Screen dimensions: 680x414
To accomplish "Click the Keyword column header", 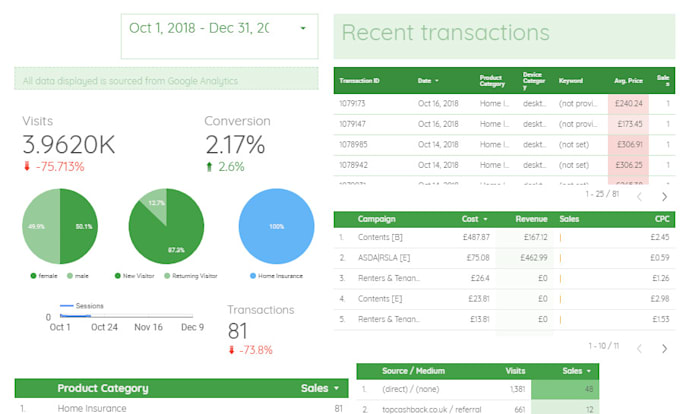I will click(x=571, y=81).
